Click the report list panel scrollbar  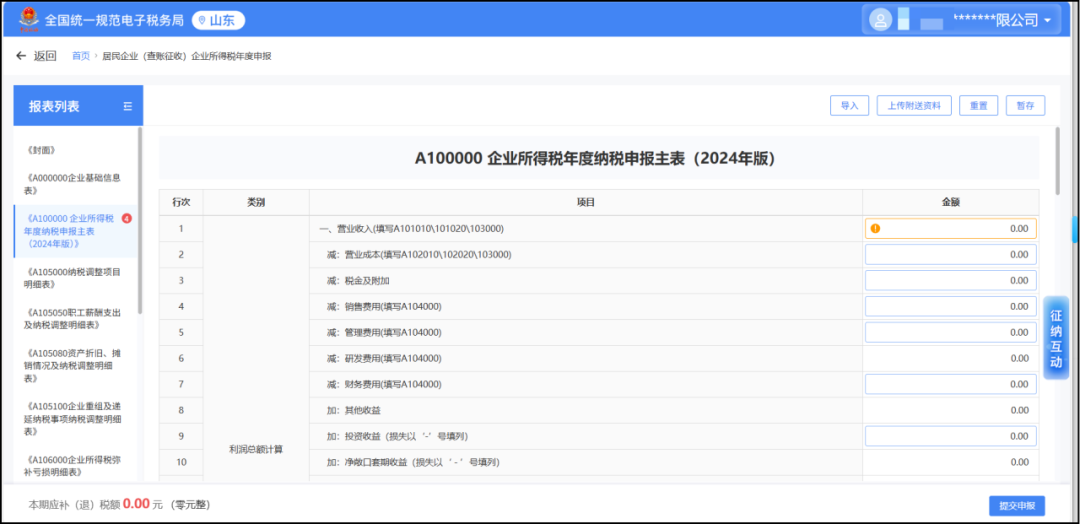(x=140, y=220)
